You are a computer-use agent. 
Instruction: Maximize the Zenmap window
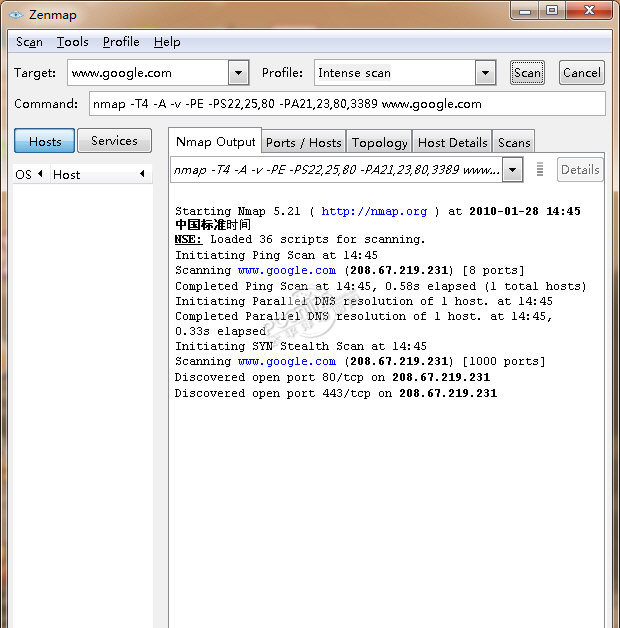(552, 10)
